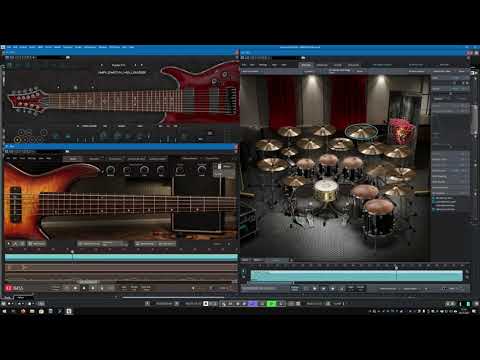480x360 pixels.
Task: Click the Superior Drummer vertical scrollbar
Action: click(474, 119)
